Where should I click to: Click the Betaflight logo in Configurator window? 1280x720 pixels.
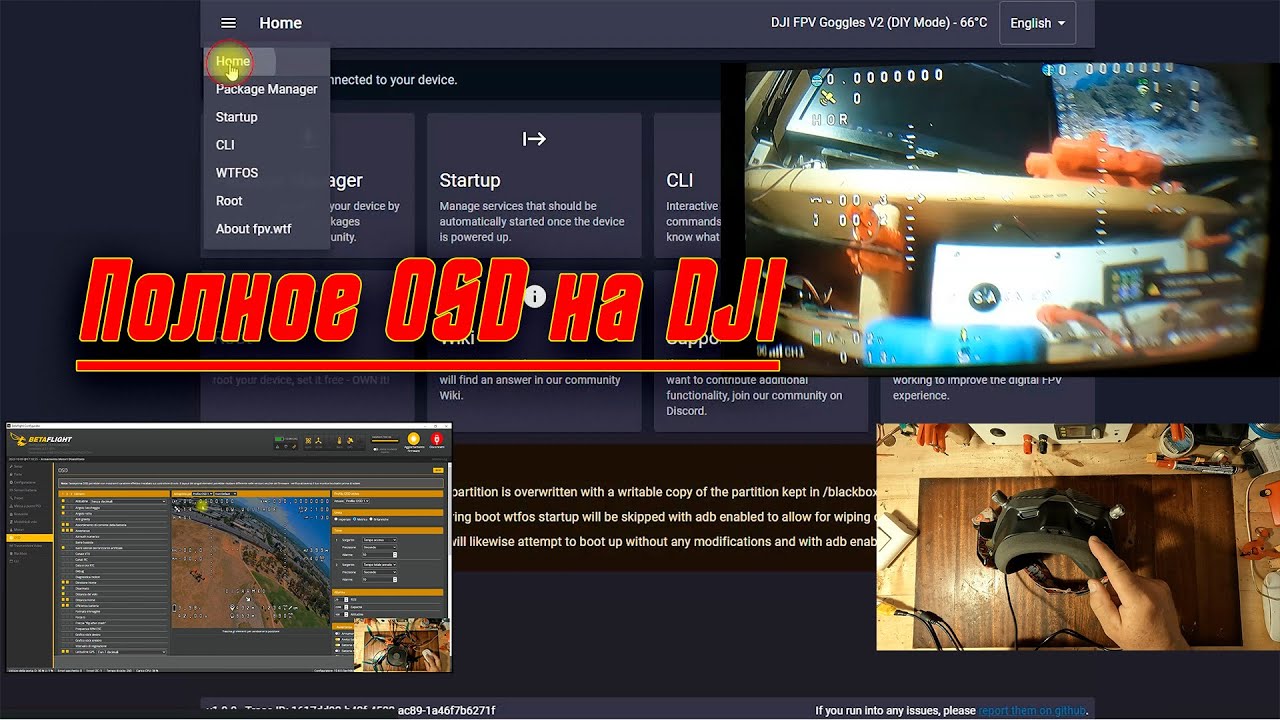coord(41,439)
